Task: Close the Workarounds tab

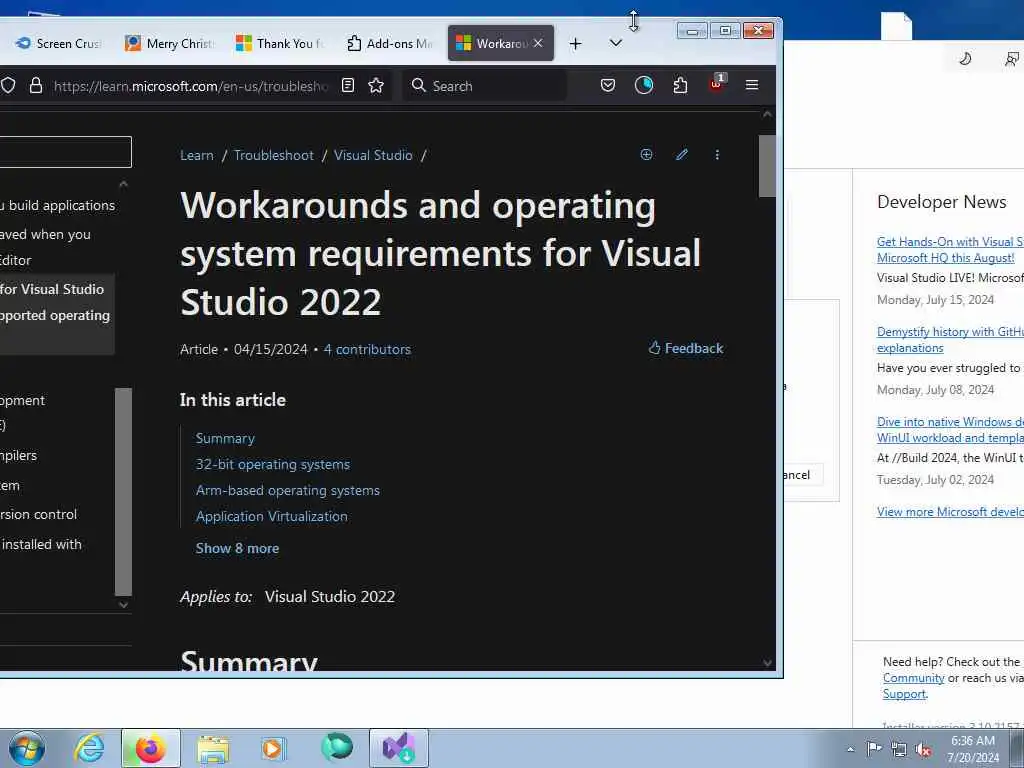Action: point(537,43)
